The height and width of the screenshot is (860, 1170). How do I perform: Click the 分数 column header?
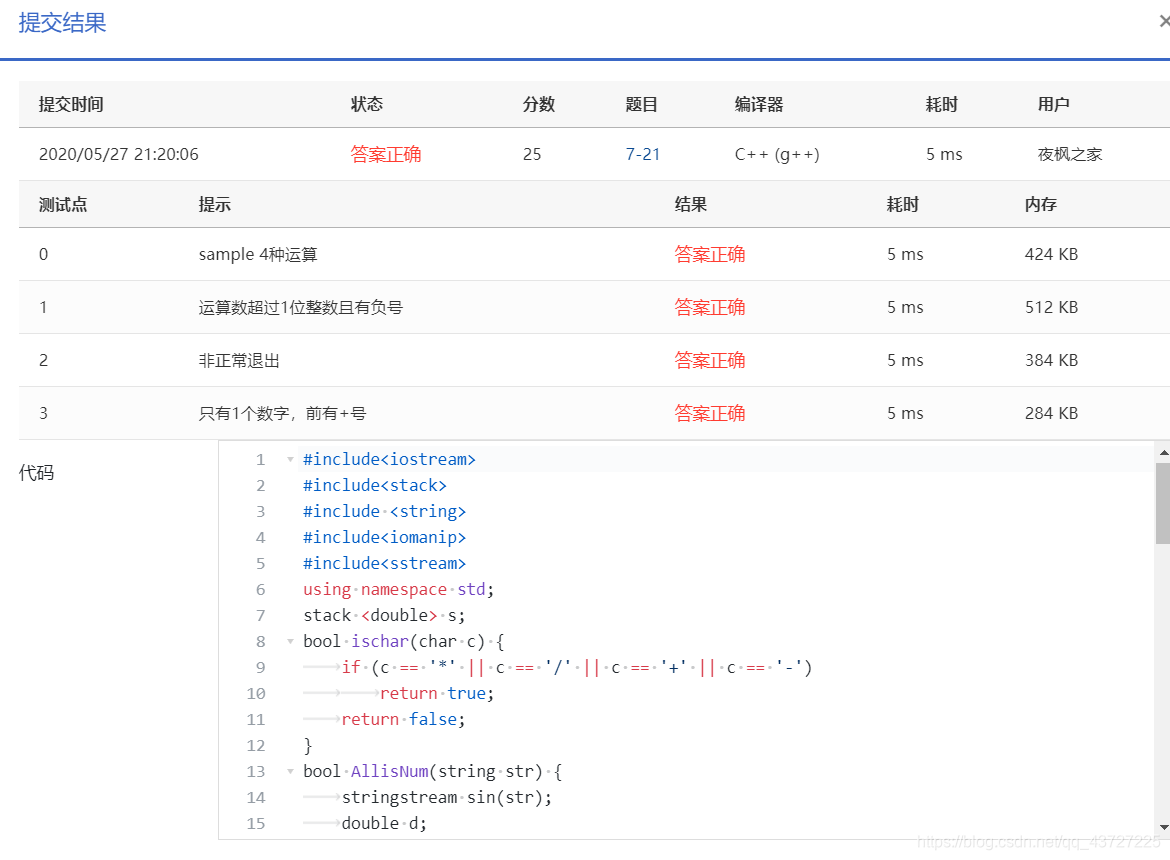(538, 103)
